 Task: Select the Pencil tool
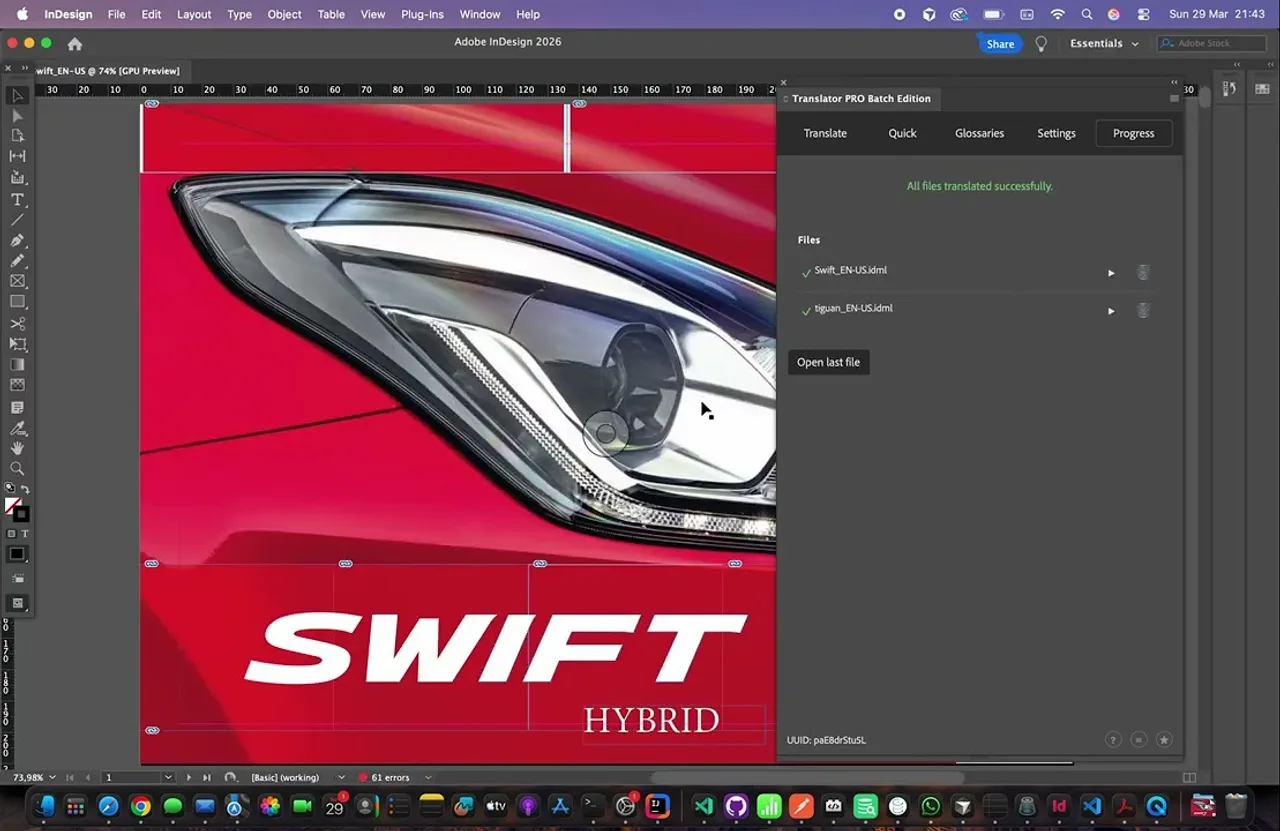(x=17, y=260)
